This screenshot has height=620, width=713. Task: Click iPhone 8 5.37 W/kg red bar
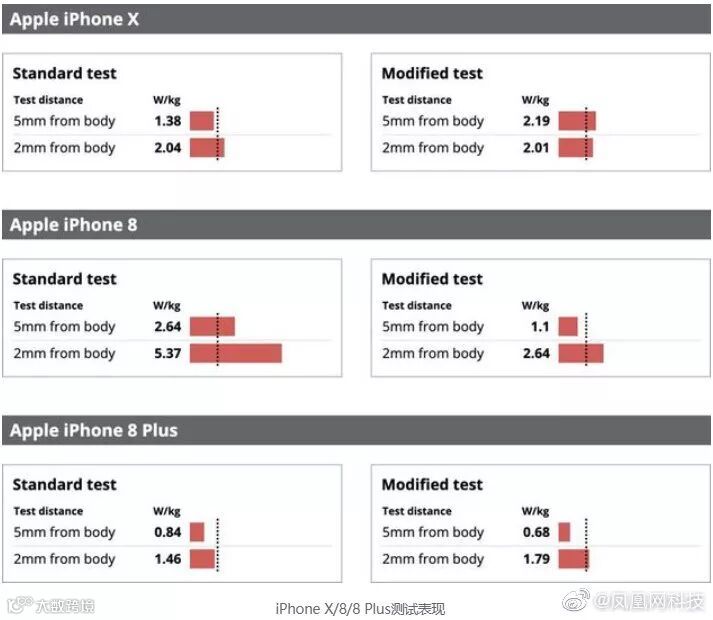236,353
